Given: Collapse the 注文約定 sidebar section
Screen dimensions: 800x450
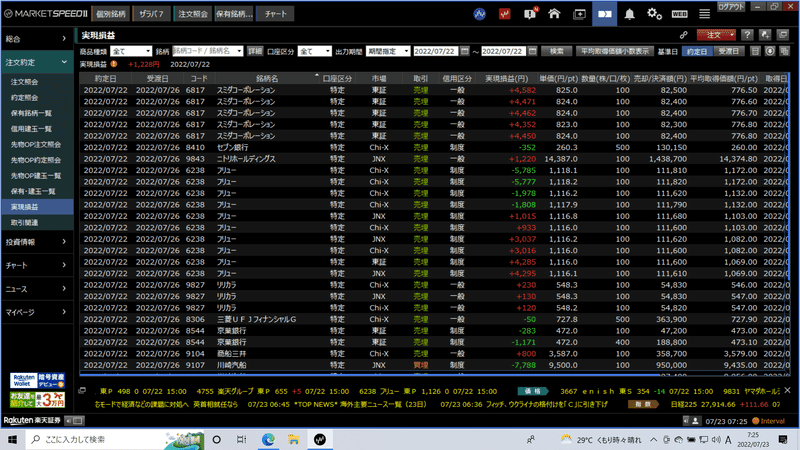Looking at the screenshot, I should pyautogui.click(x=37, y=62).
